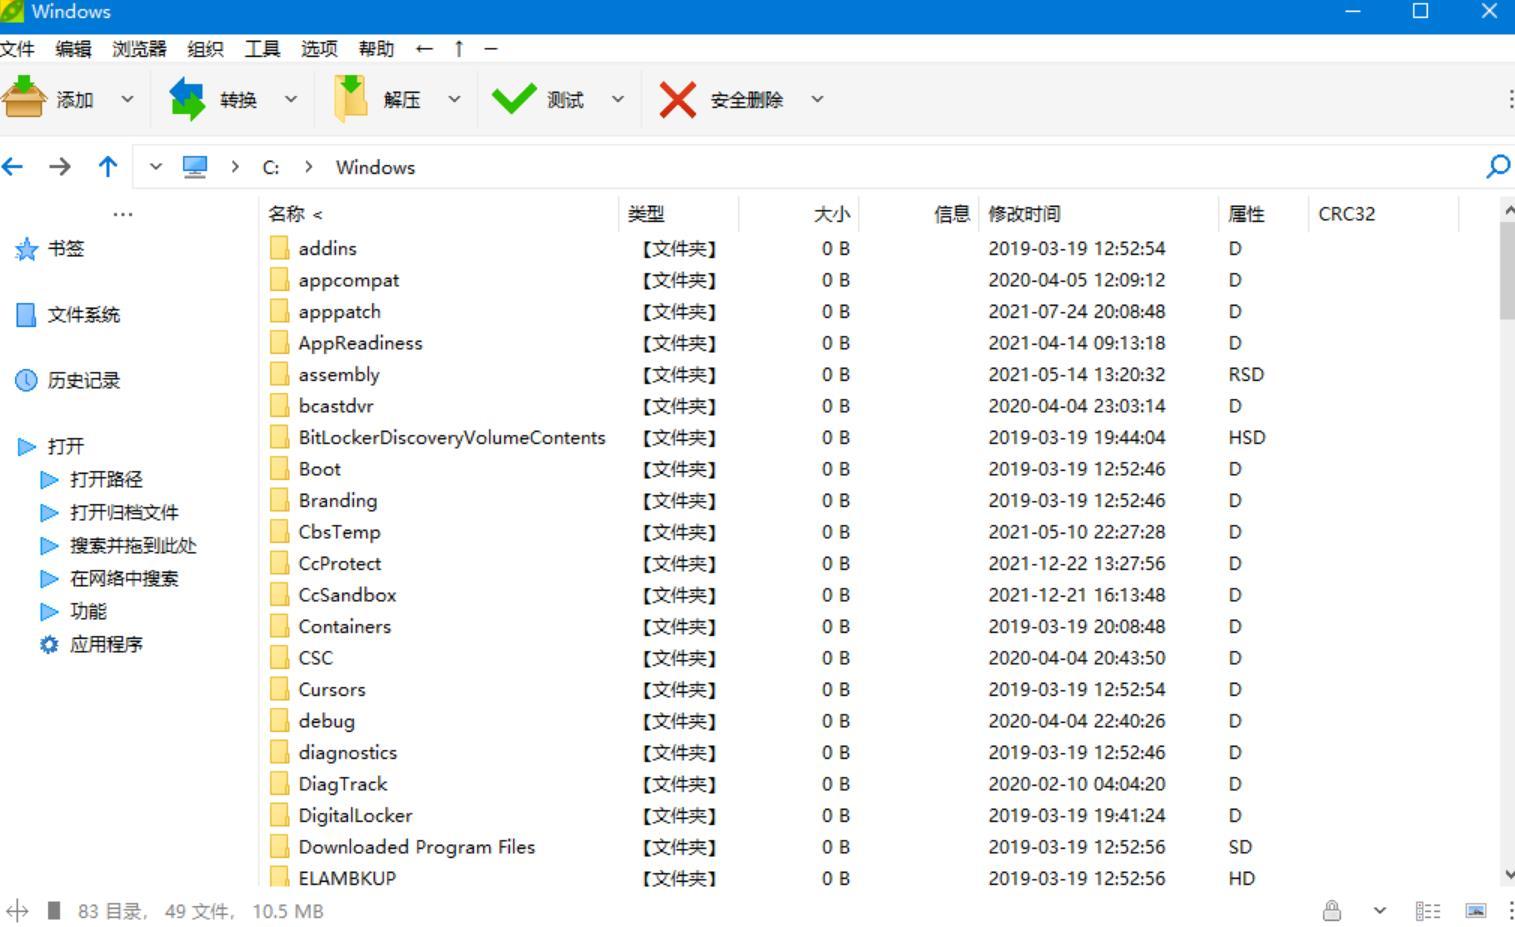1515x927 pixels.
Task: Click the Extract (解压) icon
Action: coord(350,99)
